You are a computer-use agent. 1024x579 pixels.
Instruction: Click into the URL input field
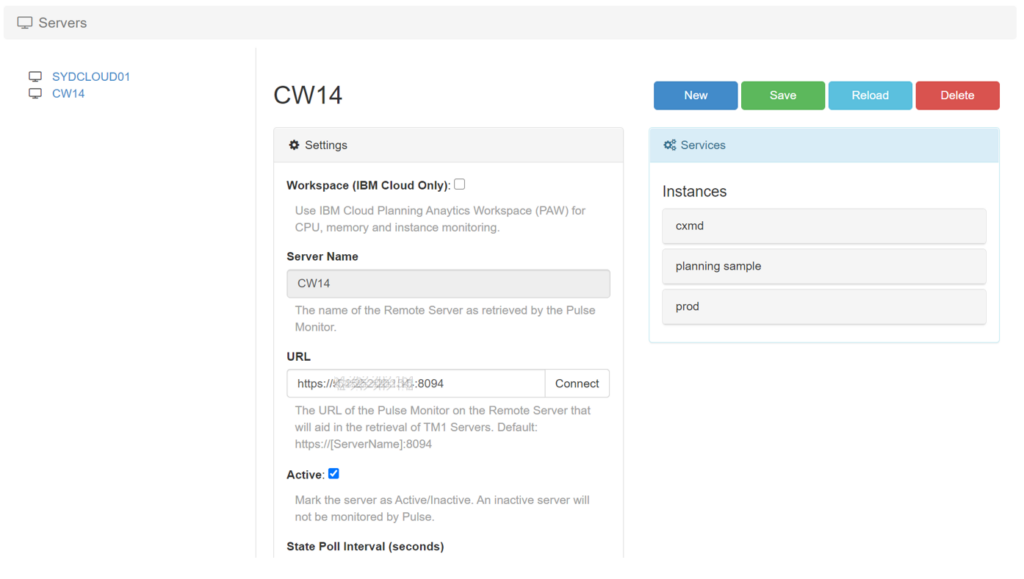pos(415,384)
